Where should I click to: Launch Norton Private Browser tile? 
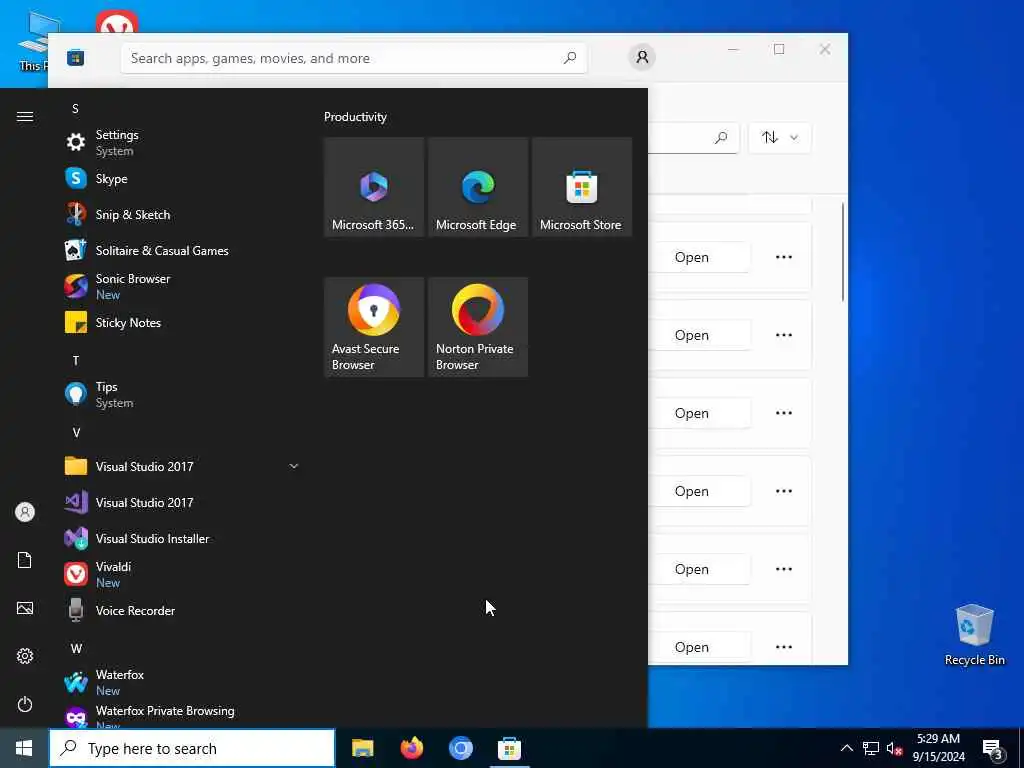coord(478,327)
